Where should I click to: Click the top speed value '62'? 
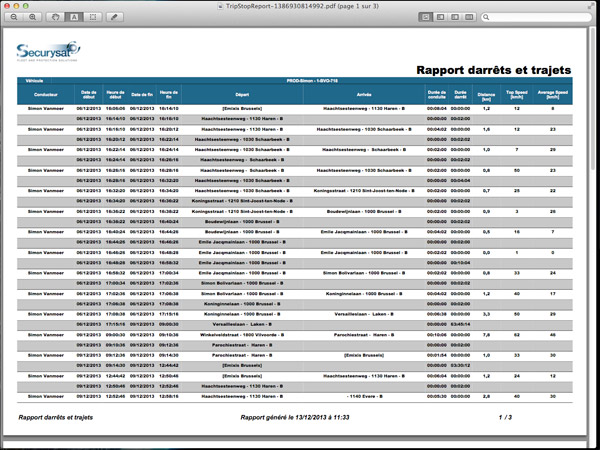pos(517,335)
